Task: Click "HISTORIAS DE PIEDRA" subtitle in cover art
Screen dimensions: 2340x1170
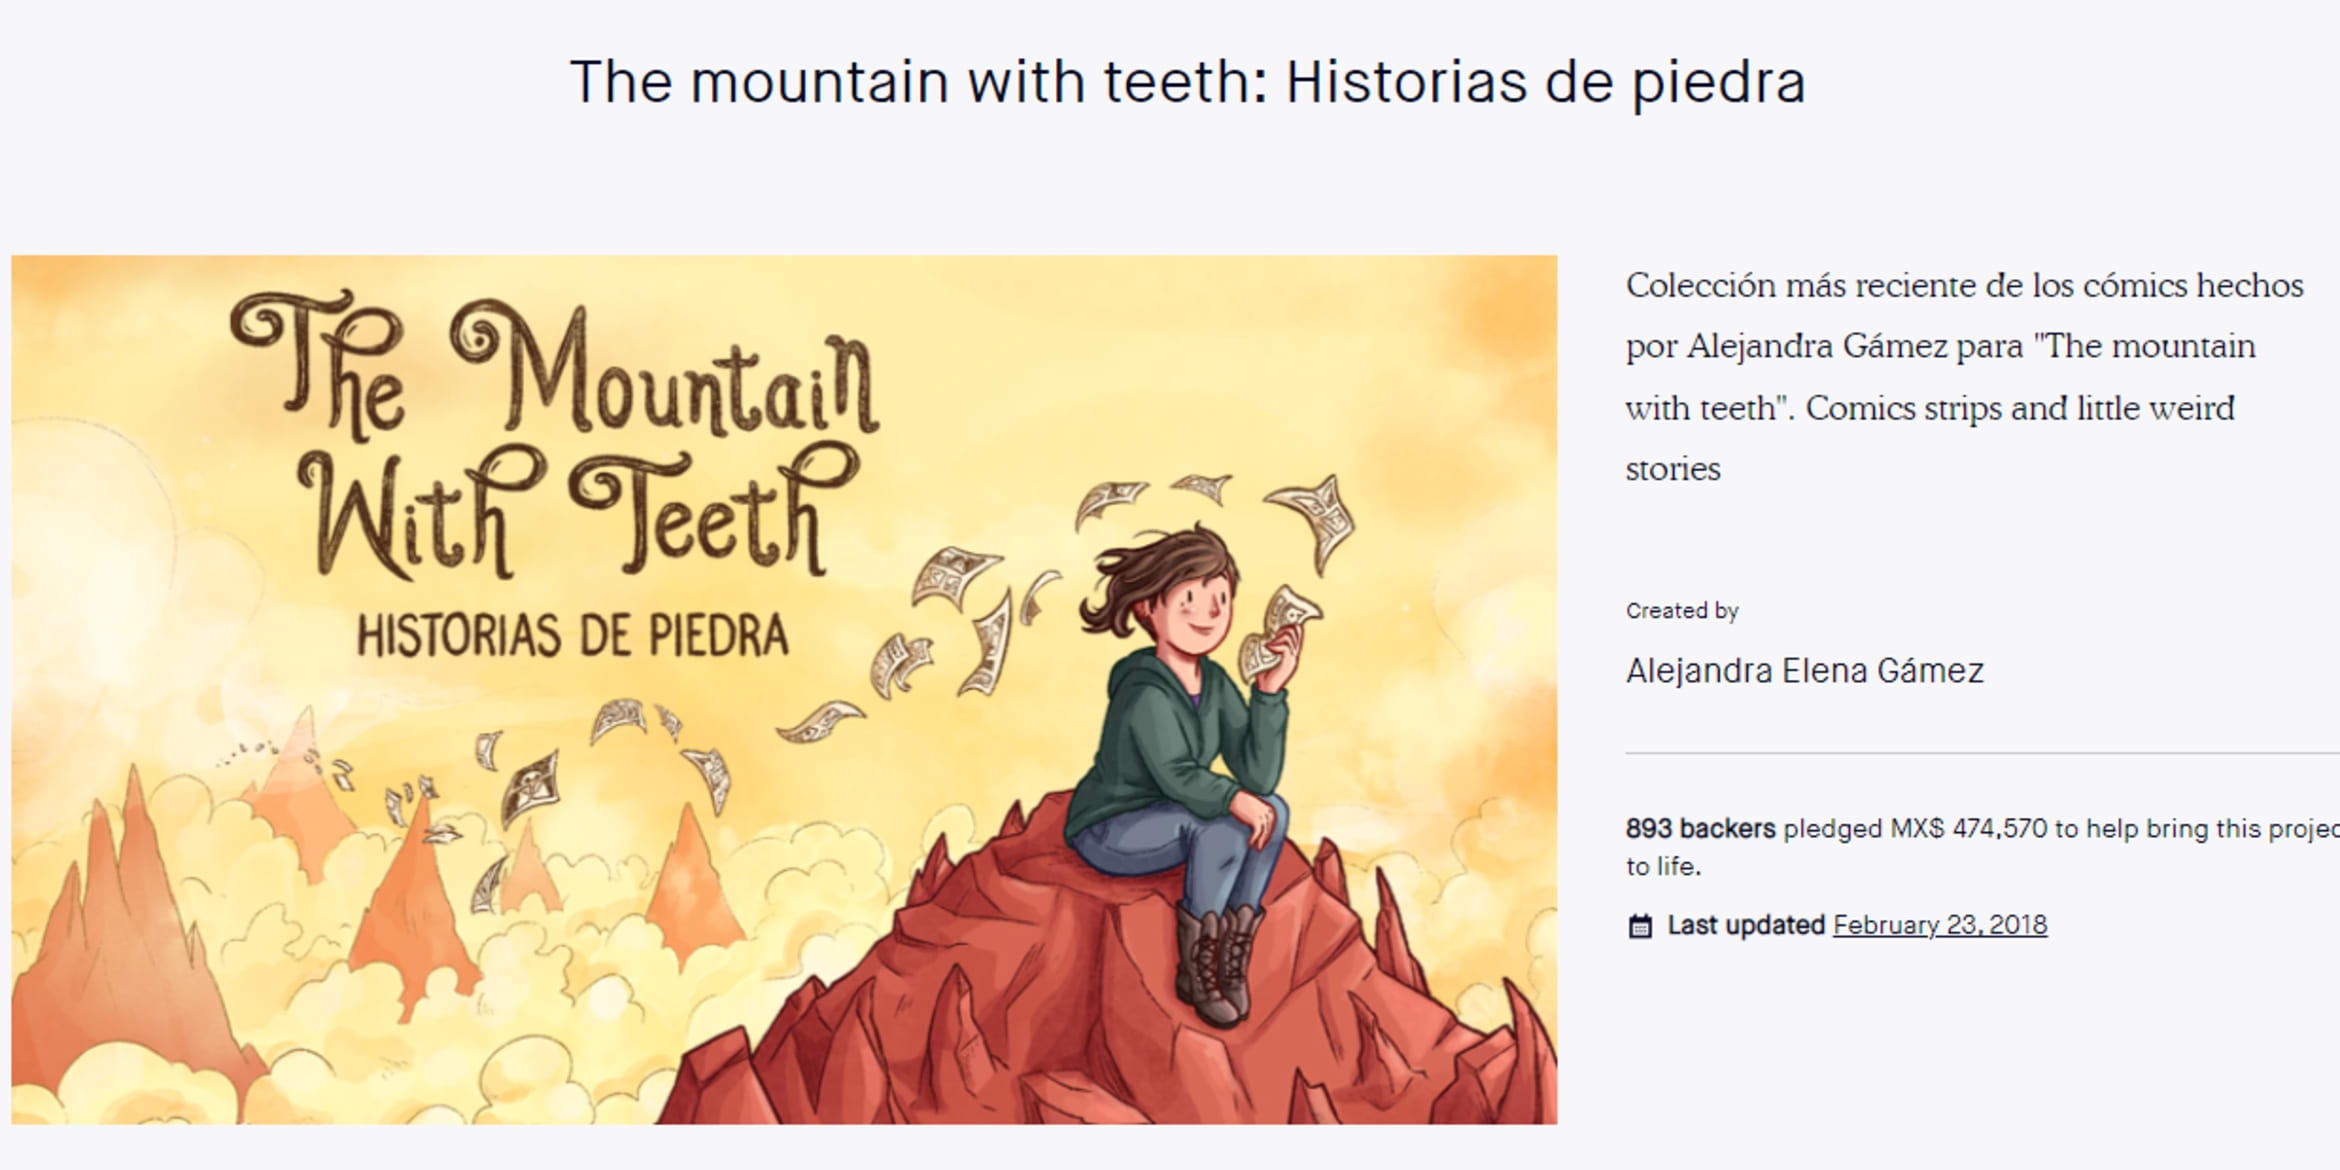Action: click(573, 636)
